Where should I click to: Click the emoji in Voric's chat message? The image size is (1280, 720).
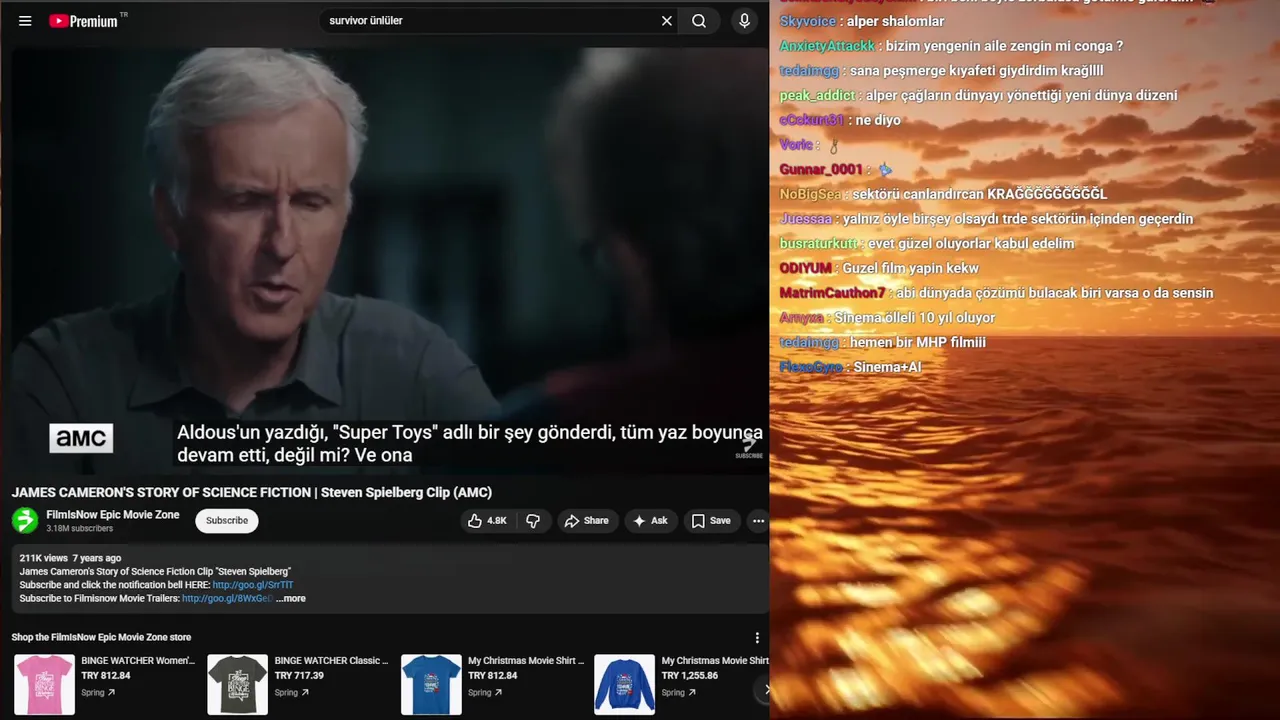(x=834, y=145)
